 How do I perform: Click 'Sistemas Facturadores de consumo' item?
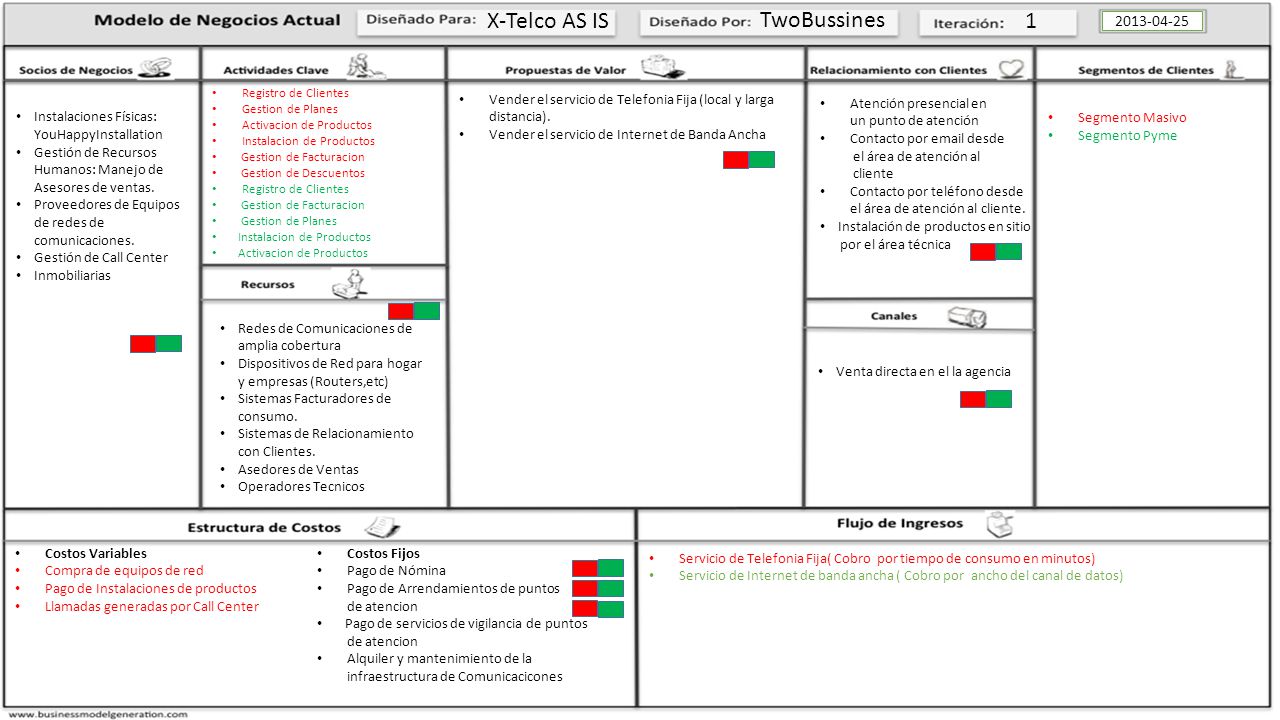pos(314,408)
